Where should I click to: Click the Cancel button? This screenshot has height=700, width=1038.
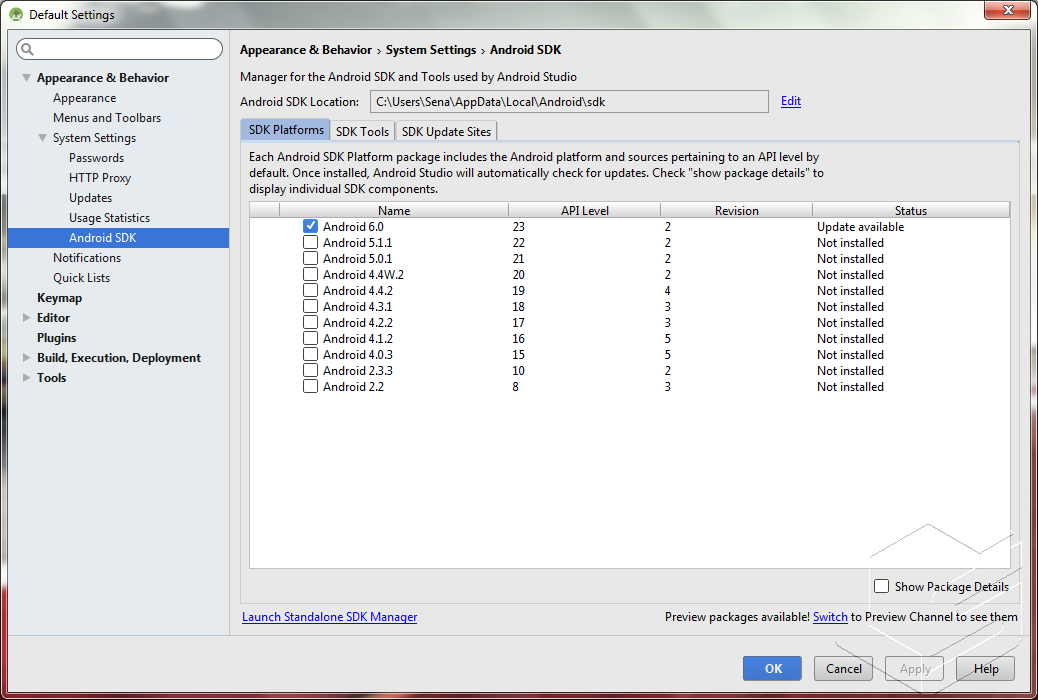[843, 668]
